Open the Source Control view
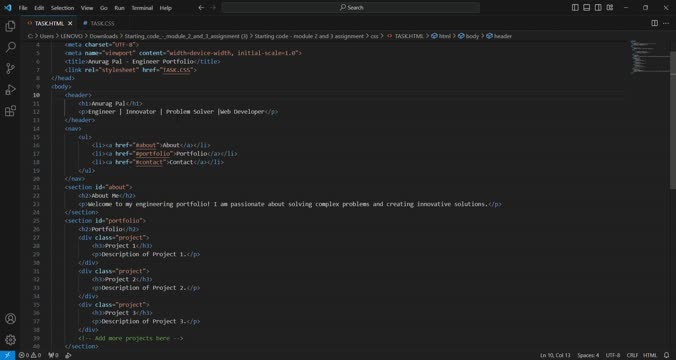 pos(10,68)
